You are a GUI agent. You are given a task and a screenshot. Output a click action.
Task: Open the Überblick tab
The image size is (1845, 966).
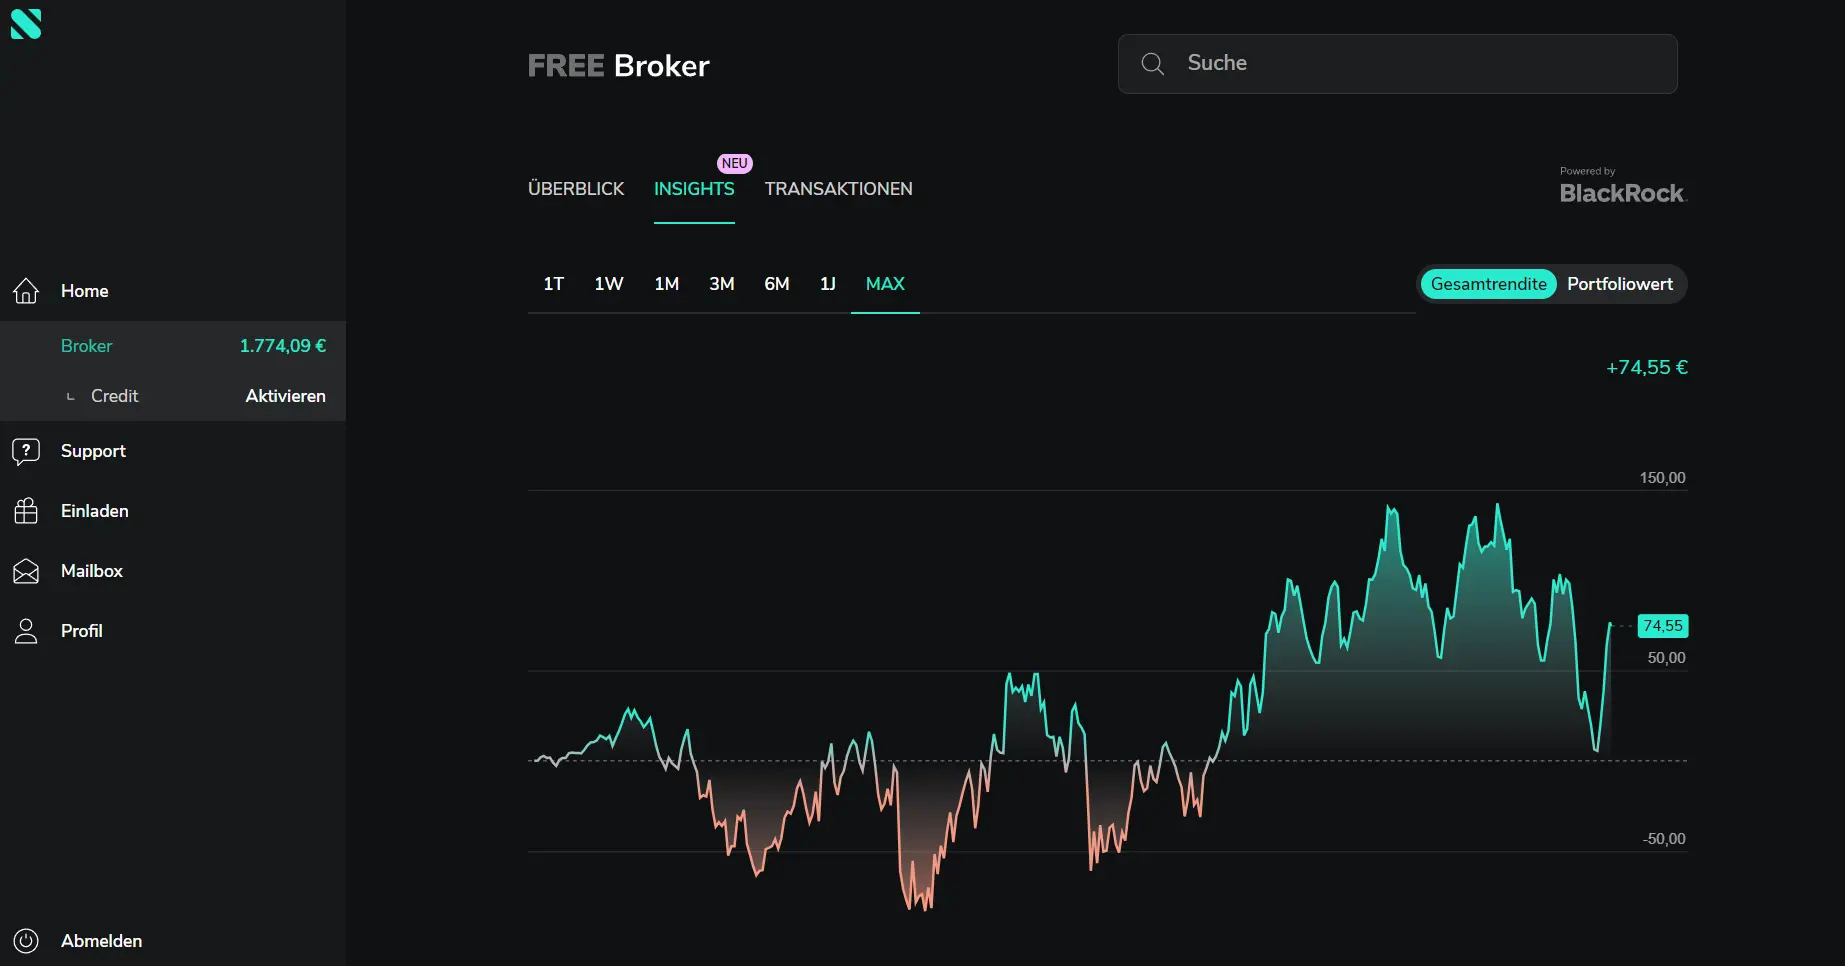point(576,189)
